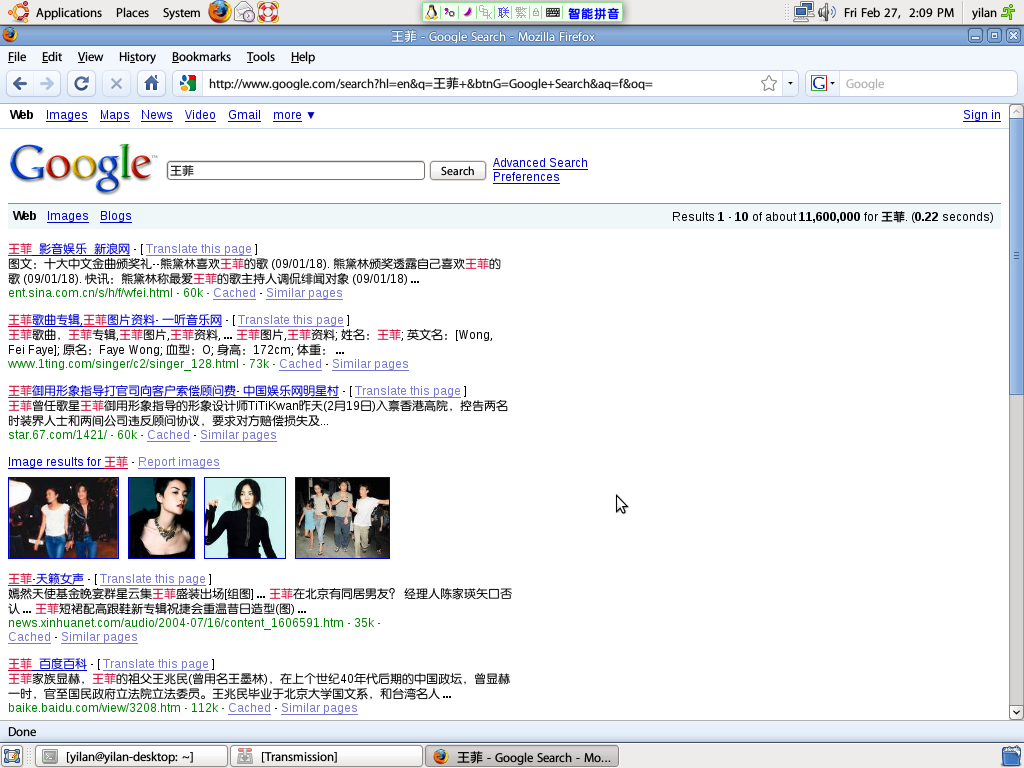Open the volume speaker tray icon

[x=827, y=12]
